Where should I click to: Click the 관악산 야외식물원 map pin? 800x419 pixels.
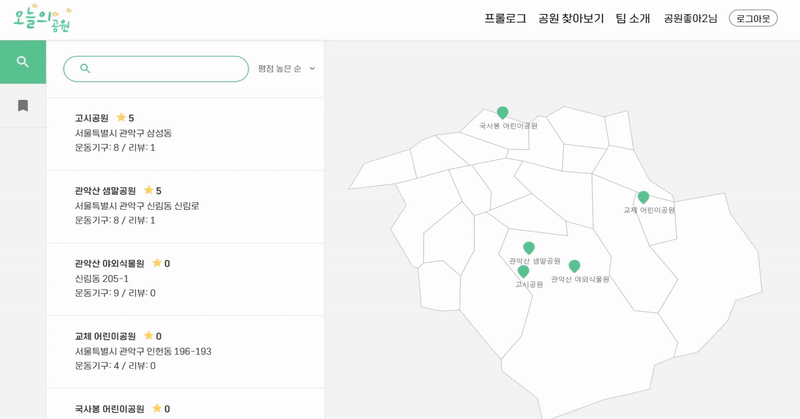[574, 266]
